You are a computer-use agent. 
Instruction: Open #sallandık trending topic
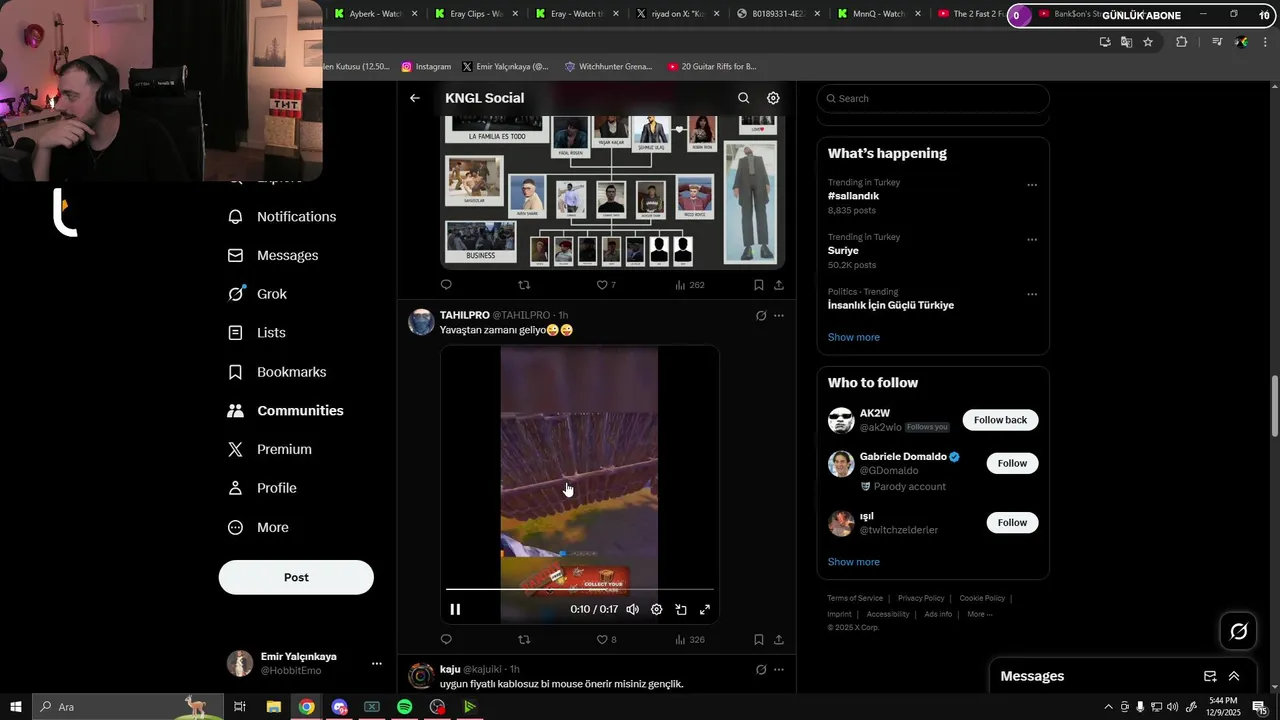(x=853, y=196)
